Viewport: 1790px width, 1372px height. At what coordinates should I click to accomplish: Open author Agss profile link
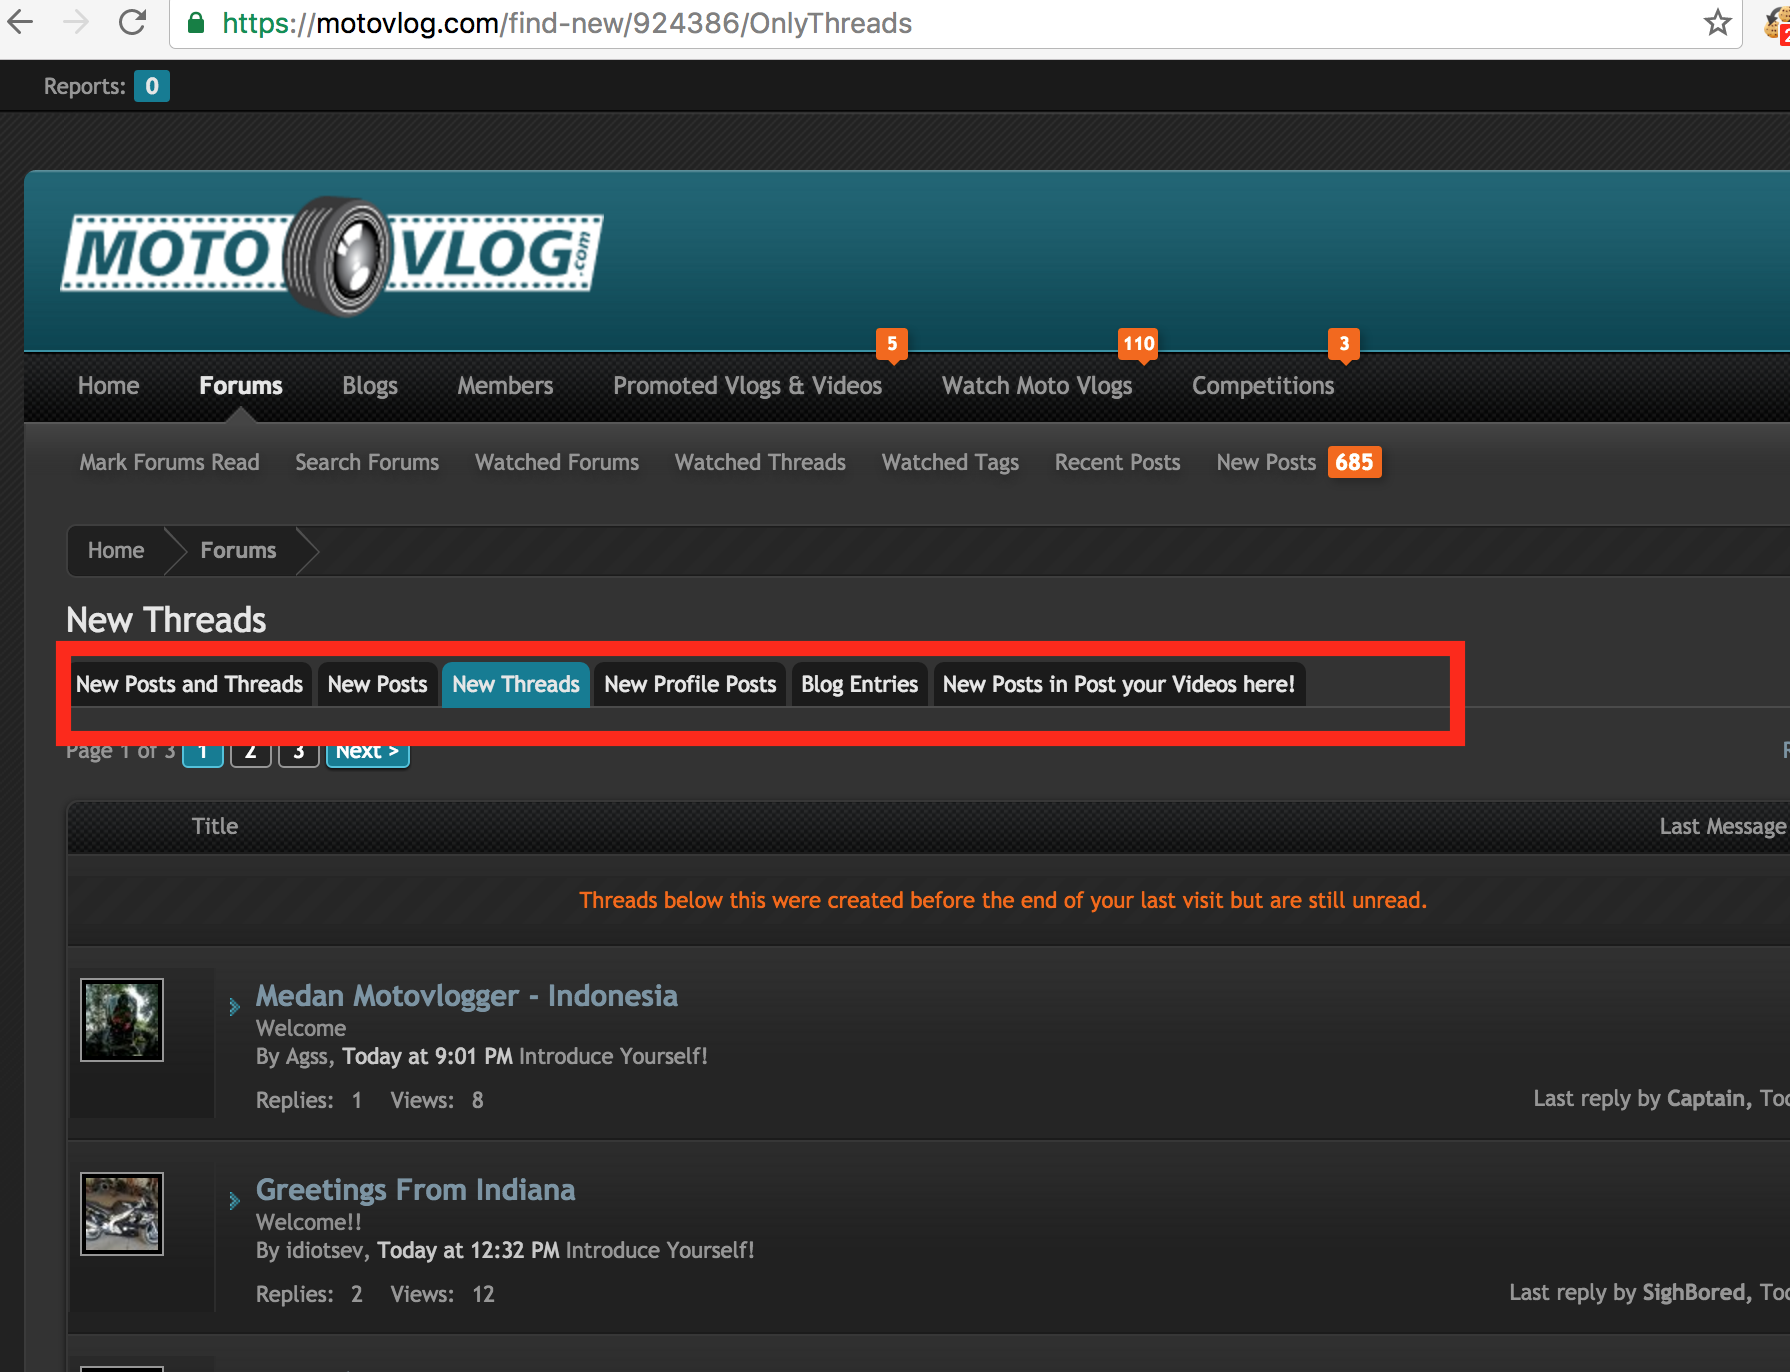307,1057
